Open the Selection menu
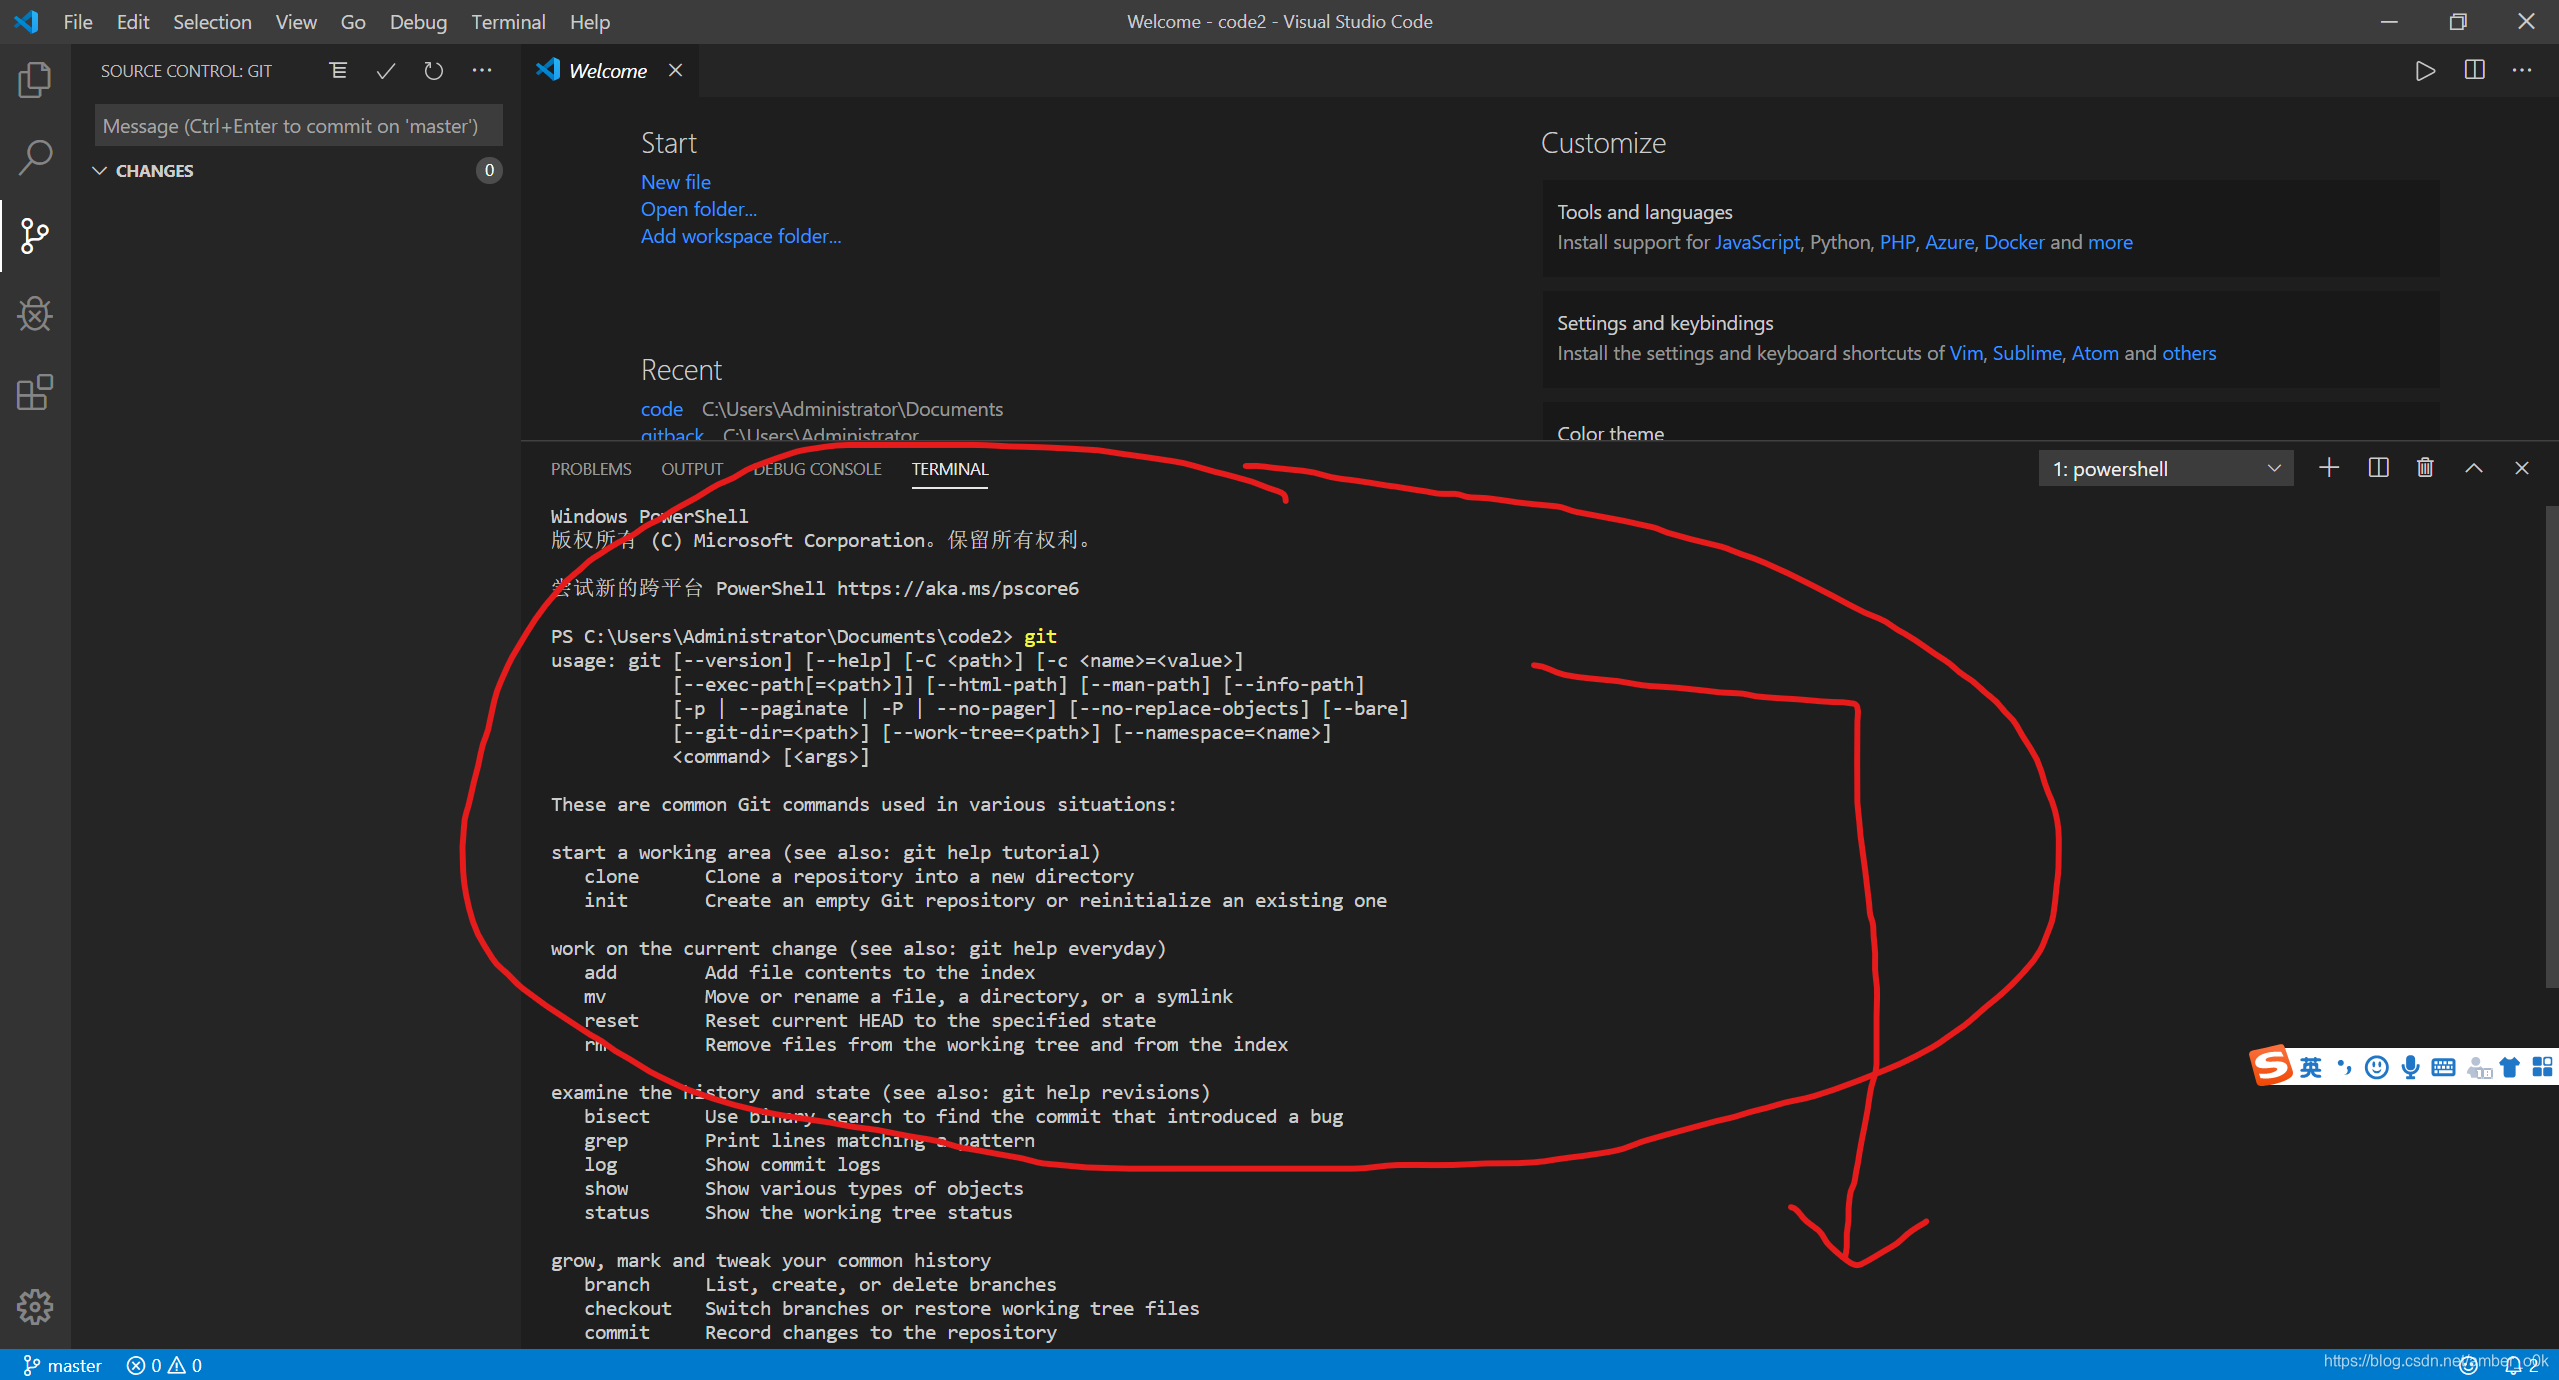The height and width of the screenshot is (1380, 2559). [212, 22]
